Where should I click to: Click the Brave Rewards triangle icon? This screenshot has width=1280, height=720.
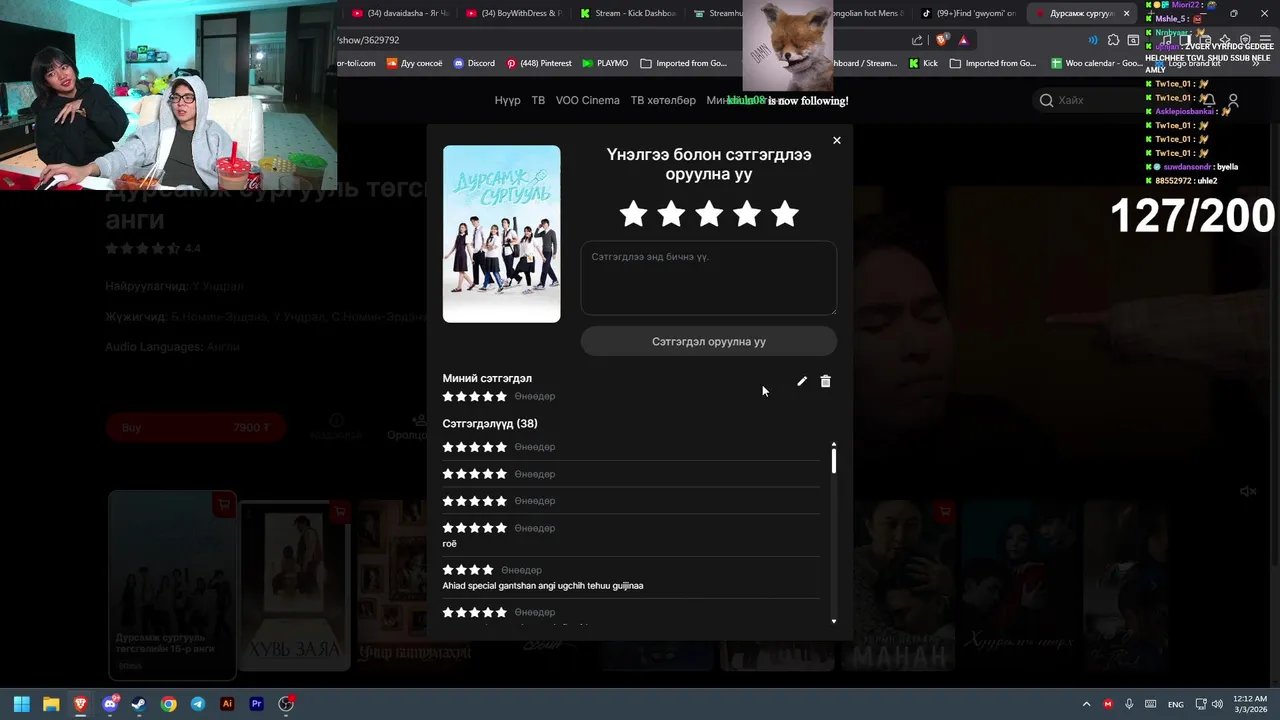963,40
